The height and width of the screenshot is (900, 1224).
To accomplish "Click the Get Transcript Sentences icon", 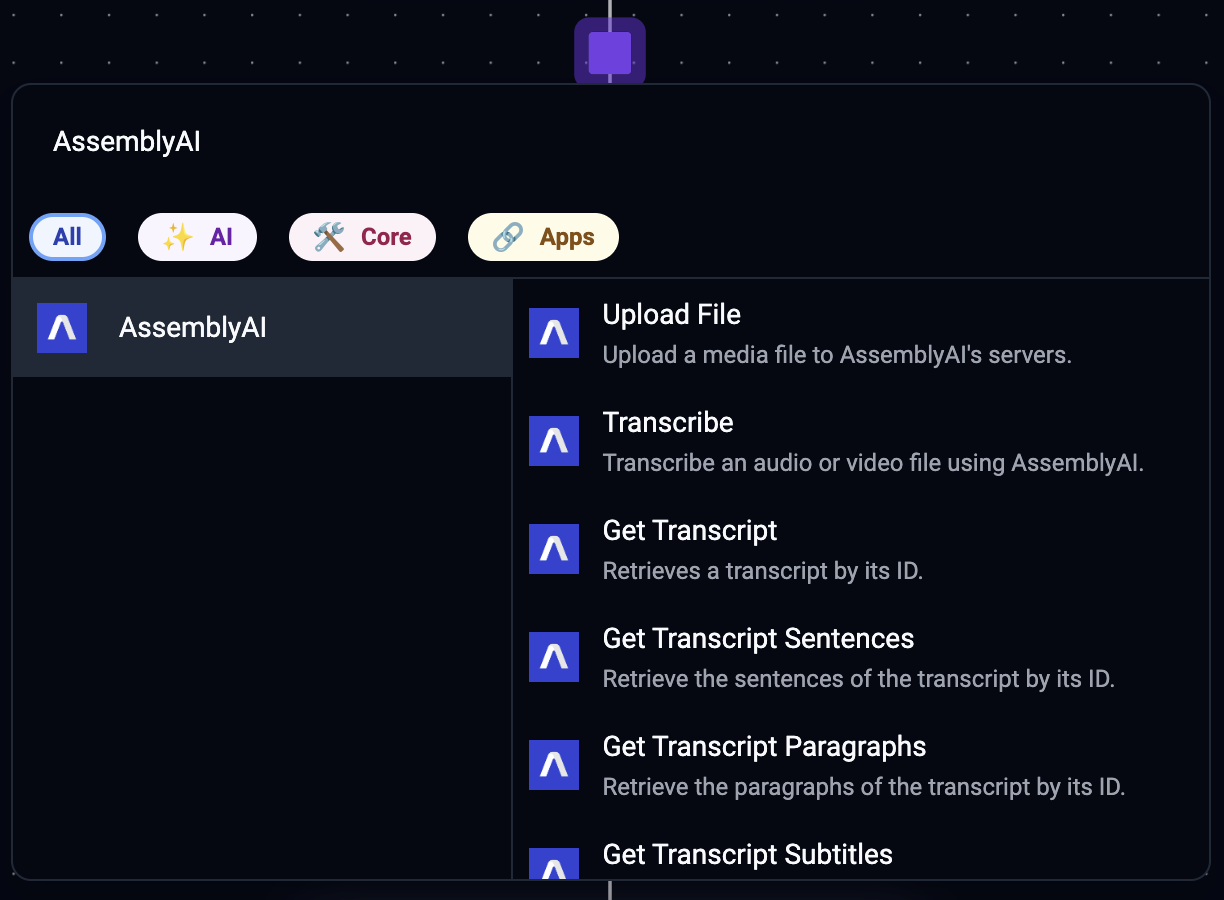I will tap(554, 657).
